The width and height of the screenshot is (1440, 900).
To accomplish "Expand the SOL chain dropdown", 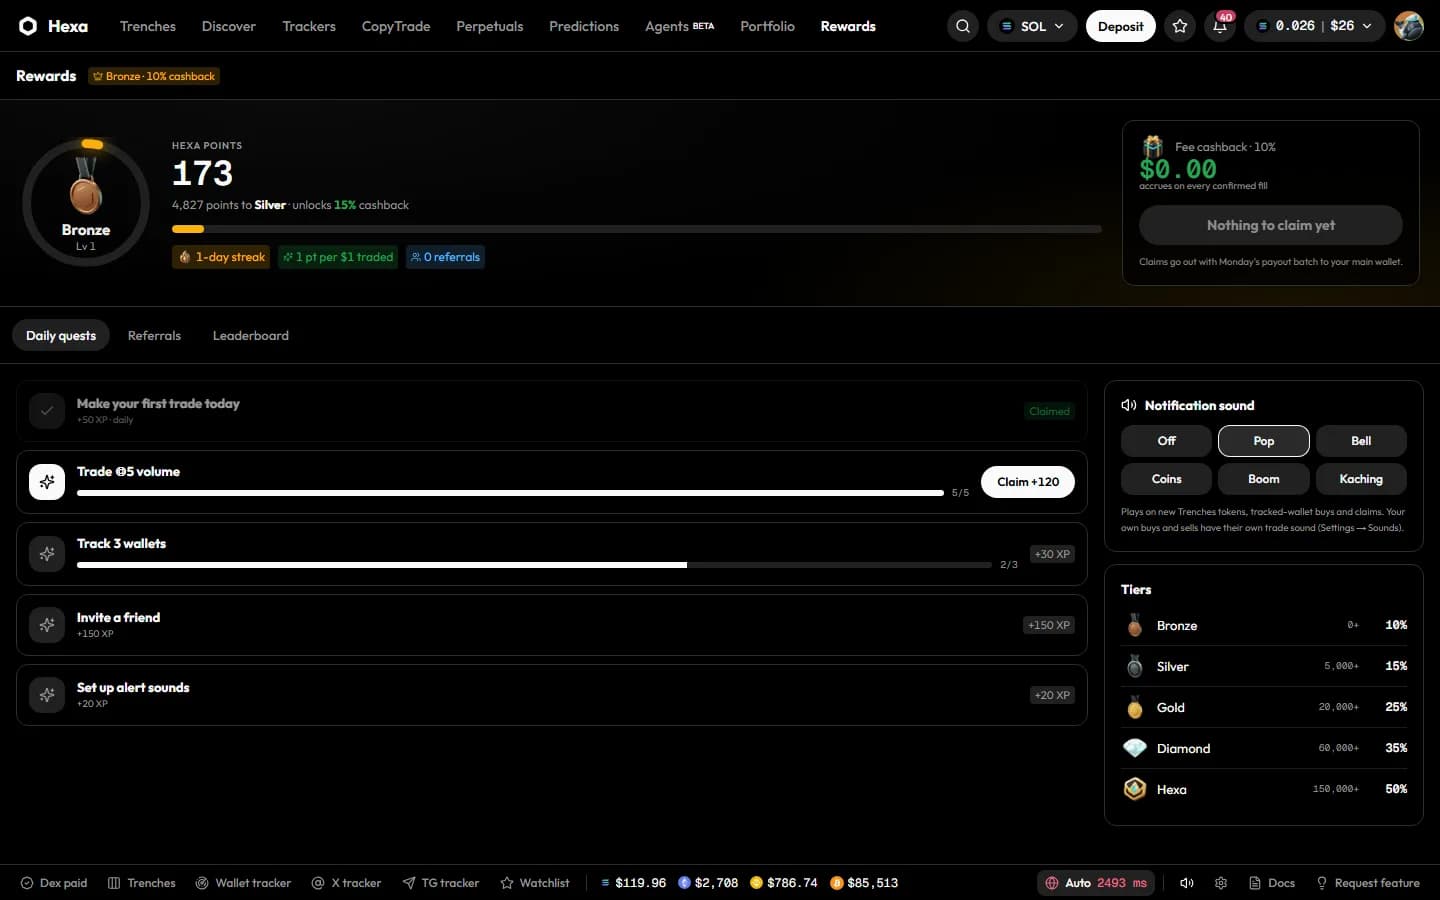I will [1032, 26].
